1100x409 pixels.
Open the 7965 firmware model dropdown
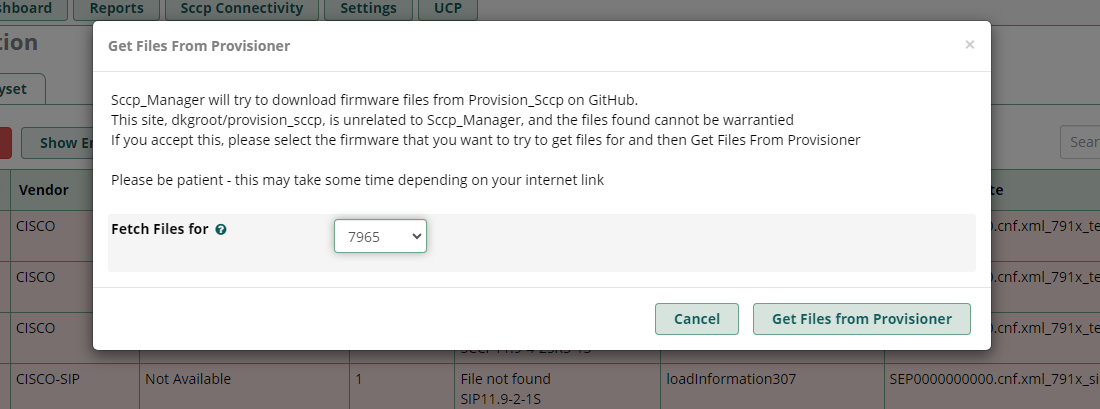coord(380,236)
